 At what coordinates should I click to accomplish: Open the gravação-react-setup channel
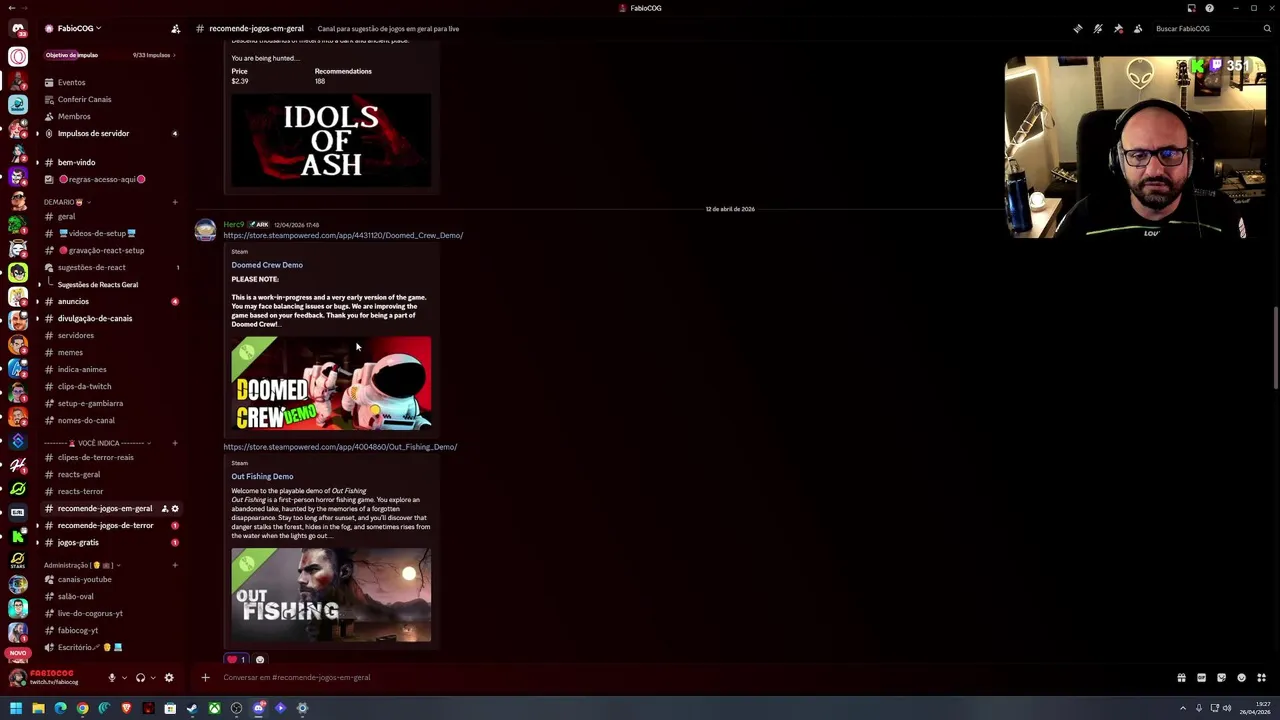coord(110,250)
